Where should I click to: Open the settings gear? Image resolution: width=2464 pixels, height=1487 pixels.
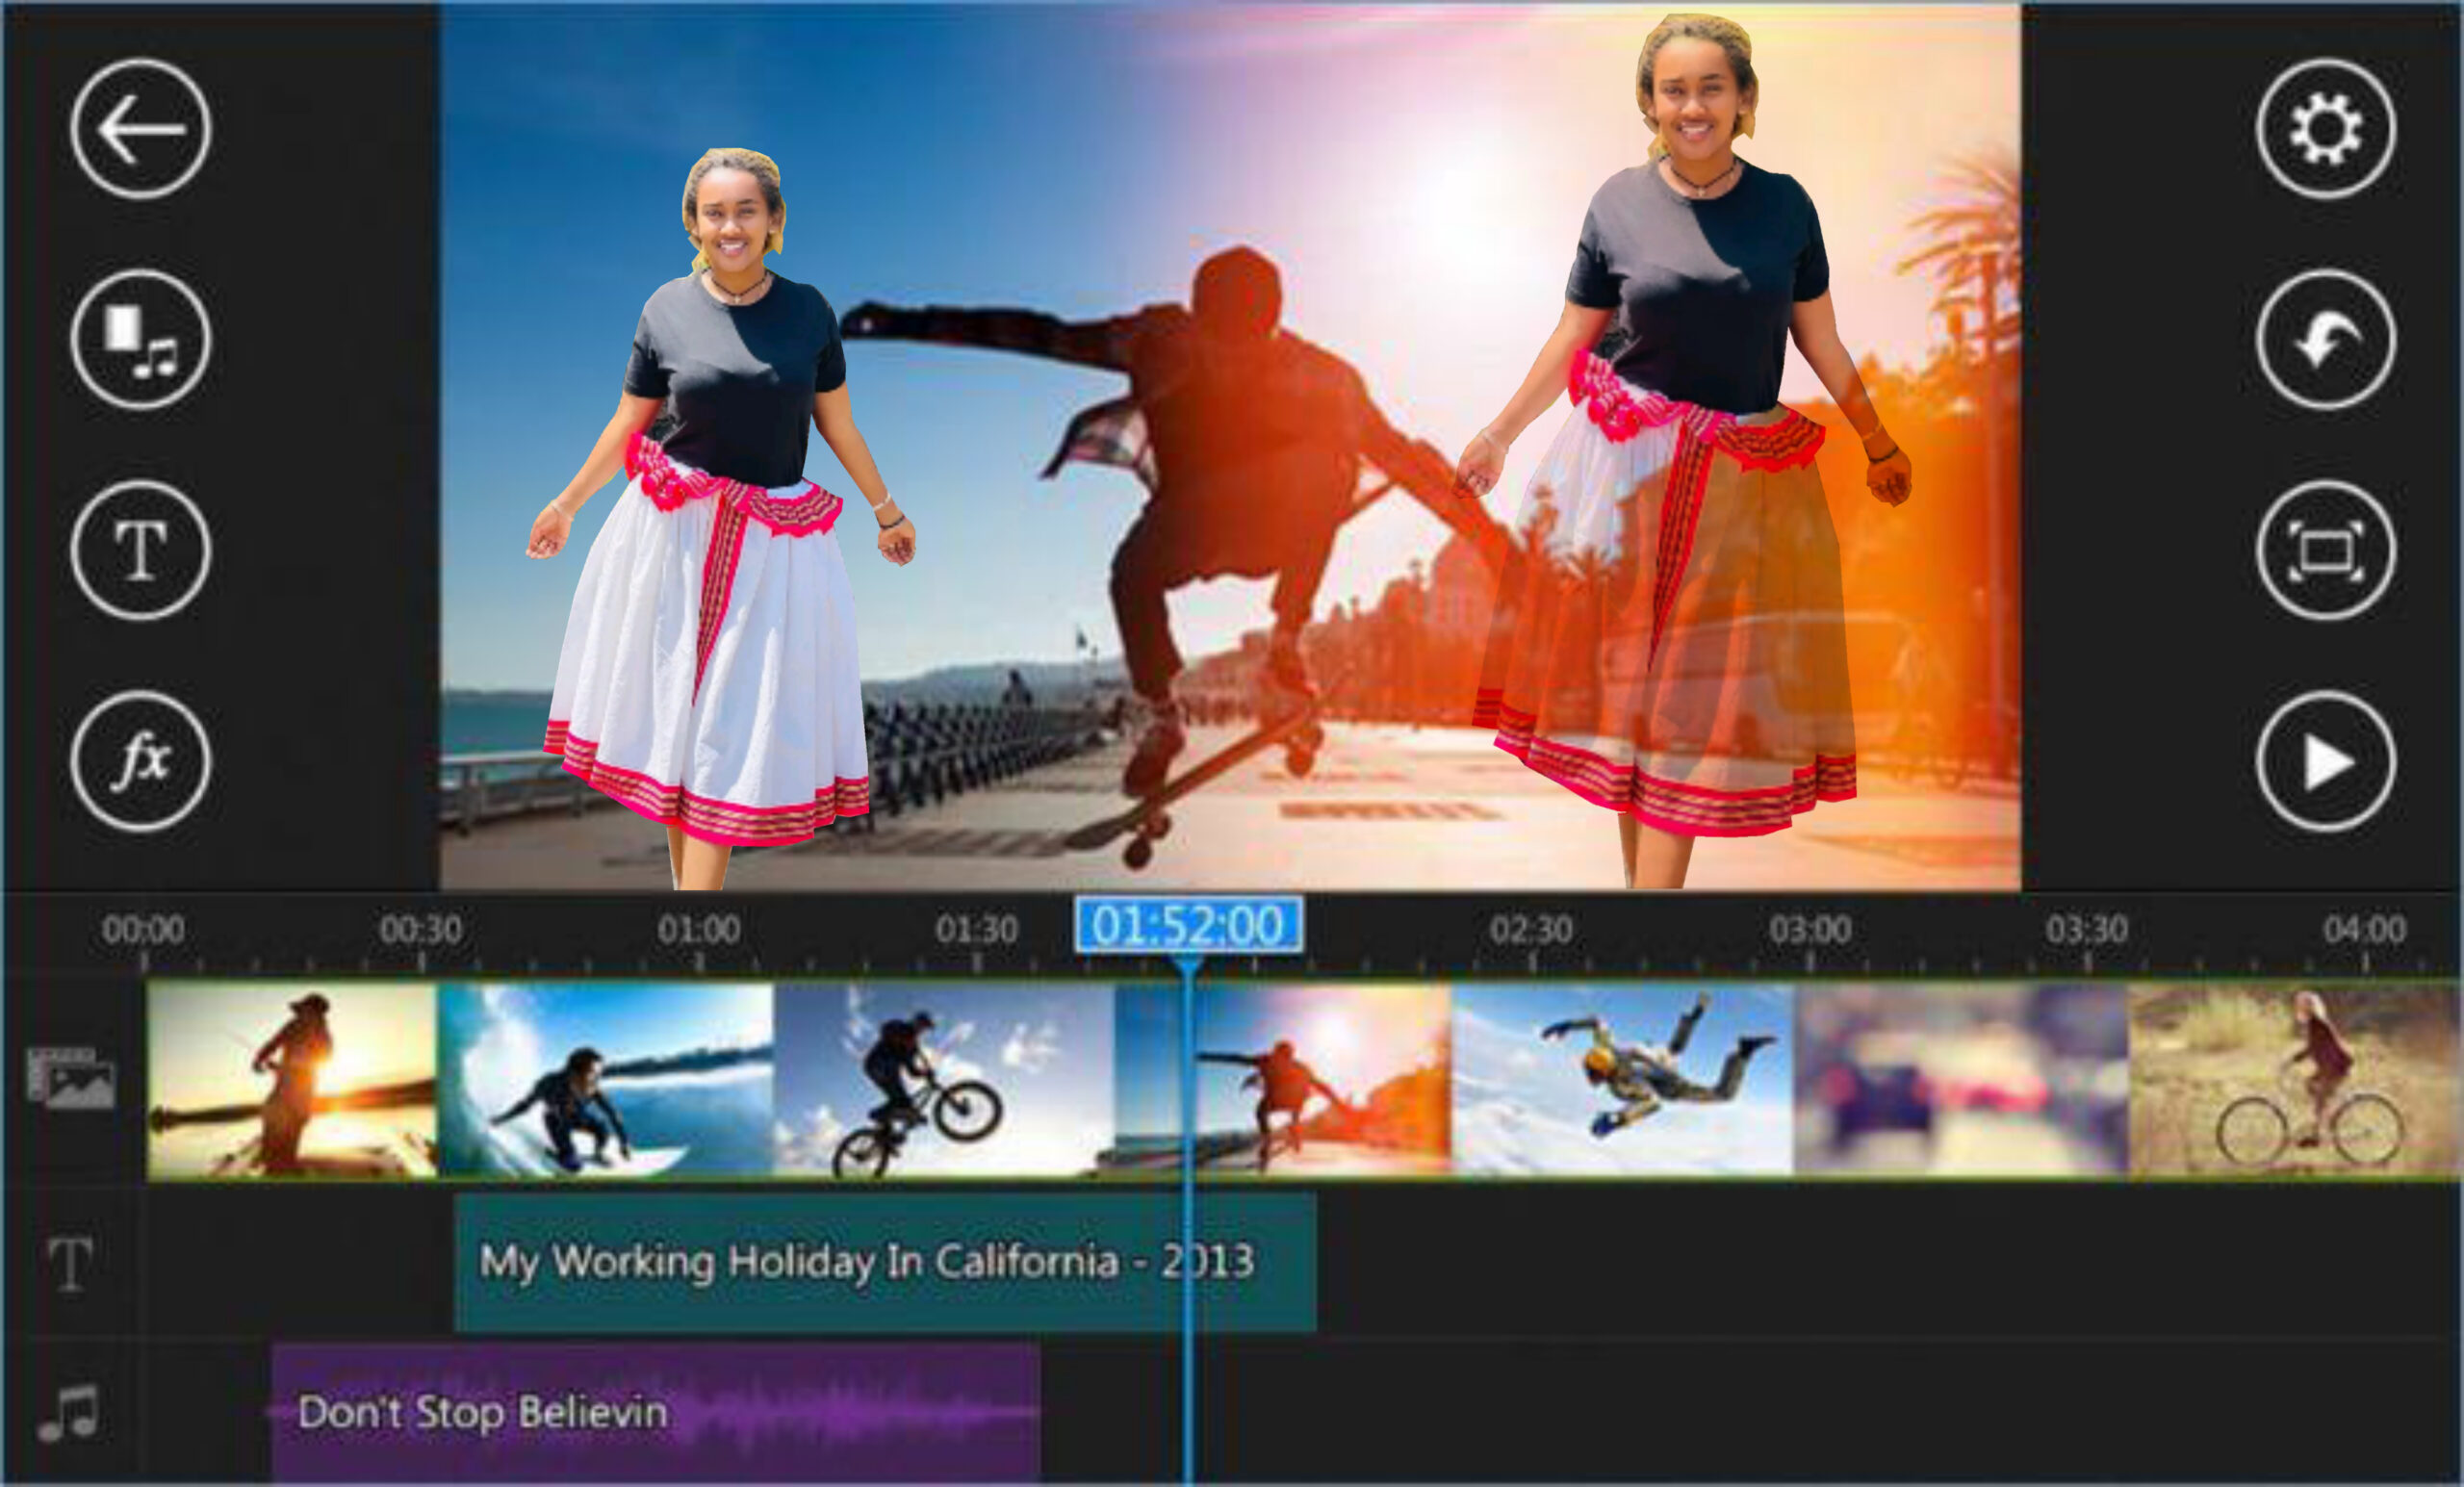pos(2325,129)
